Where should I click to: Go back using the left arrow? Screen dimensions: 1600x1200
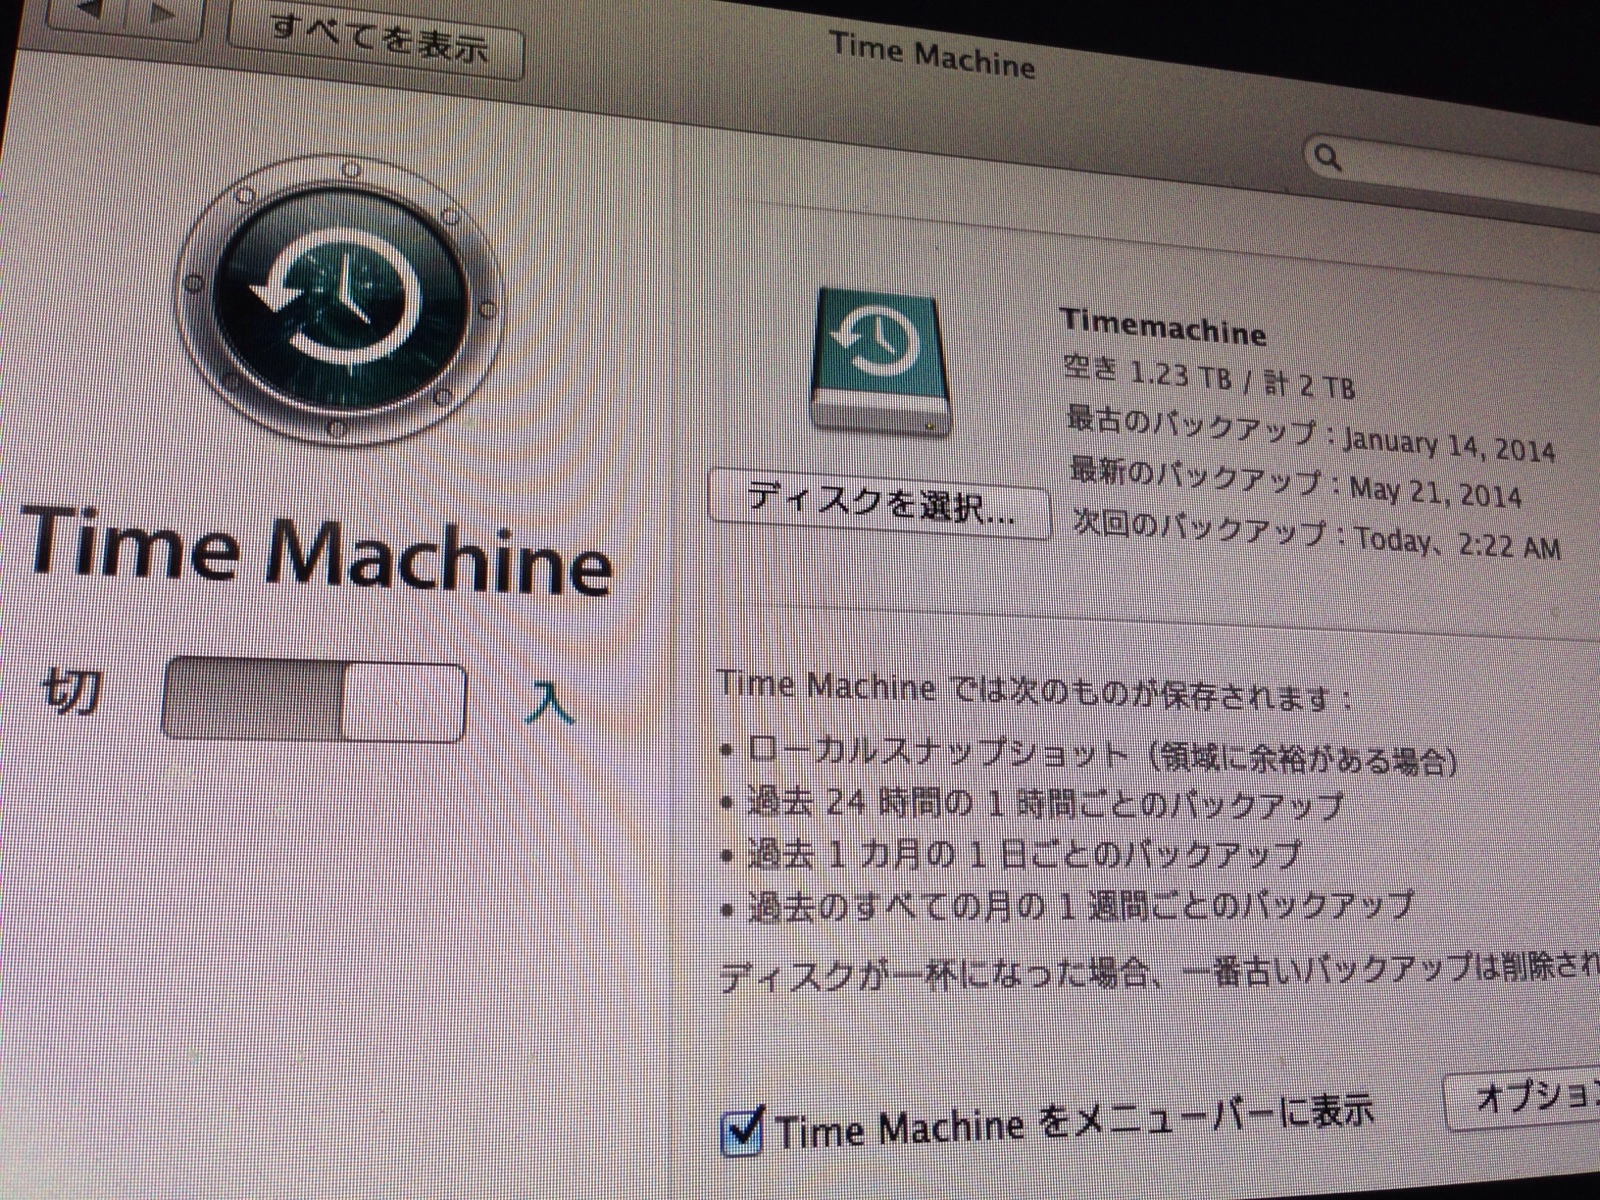(91, 10)
